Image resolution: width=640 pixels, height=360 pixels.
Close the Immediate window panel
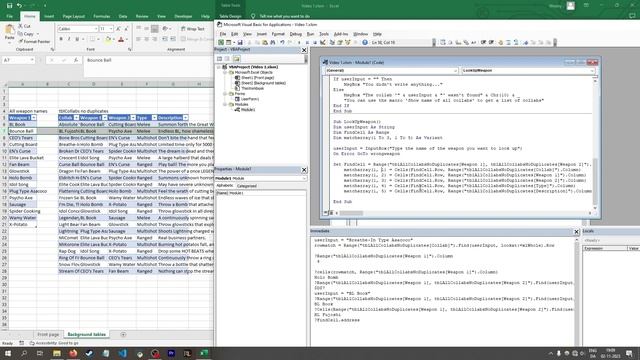pyautogui.click(x=576, y=231)
